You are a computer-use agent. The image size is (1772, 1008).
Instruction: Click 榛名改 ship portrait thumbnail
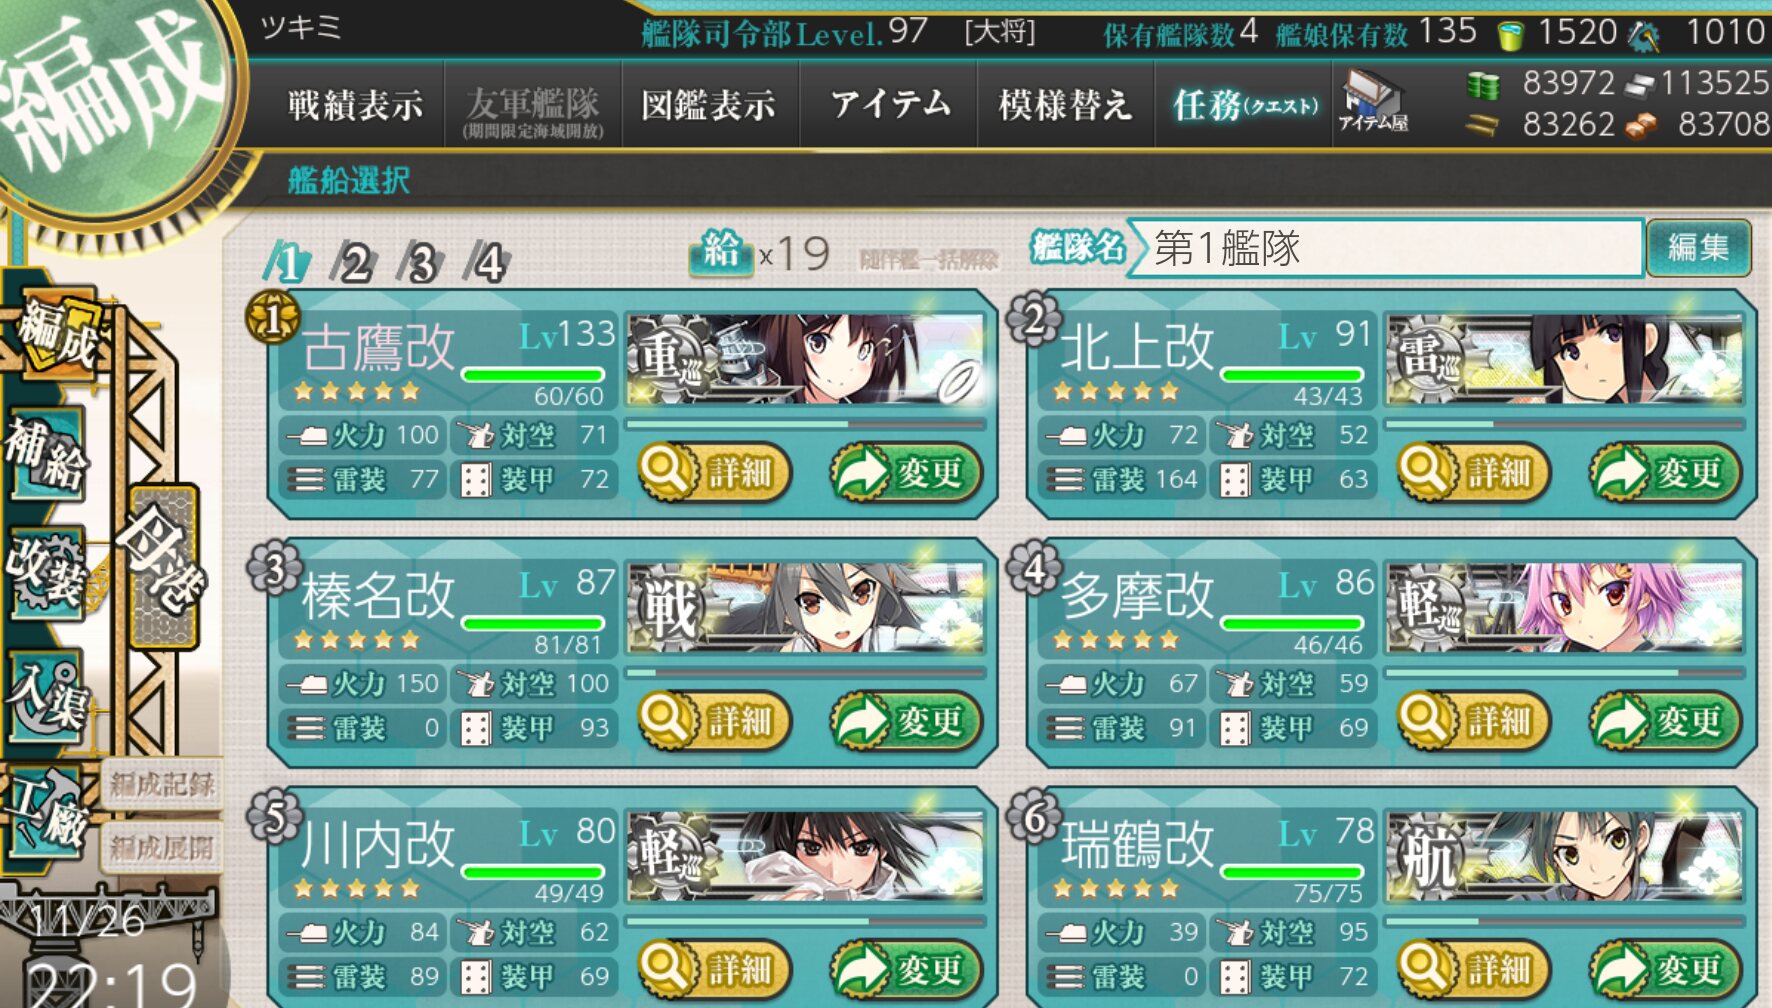tap(806, 607)
